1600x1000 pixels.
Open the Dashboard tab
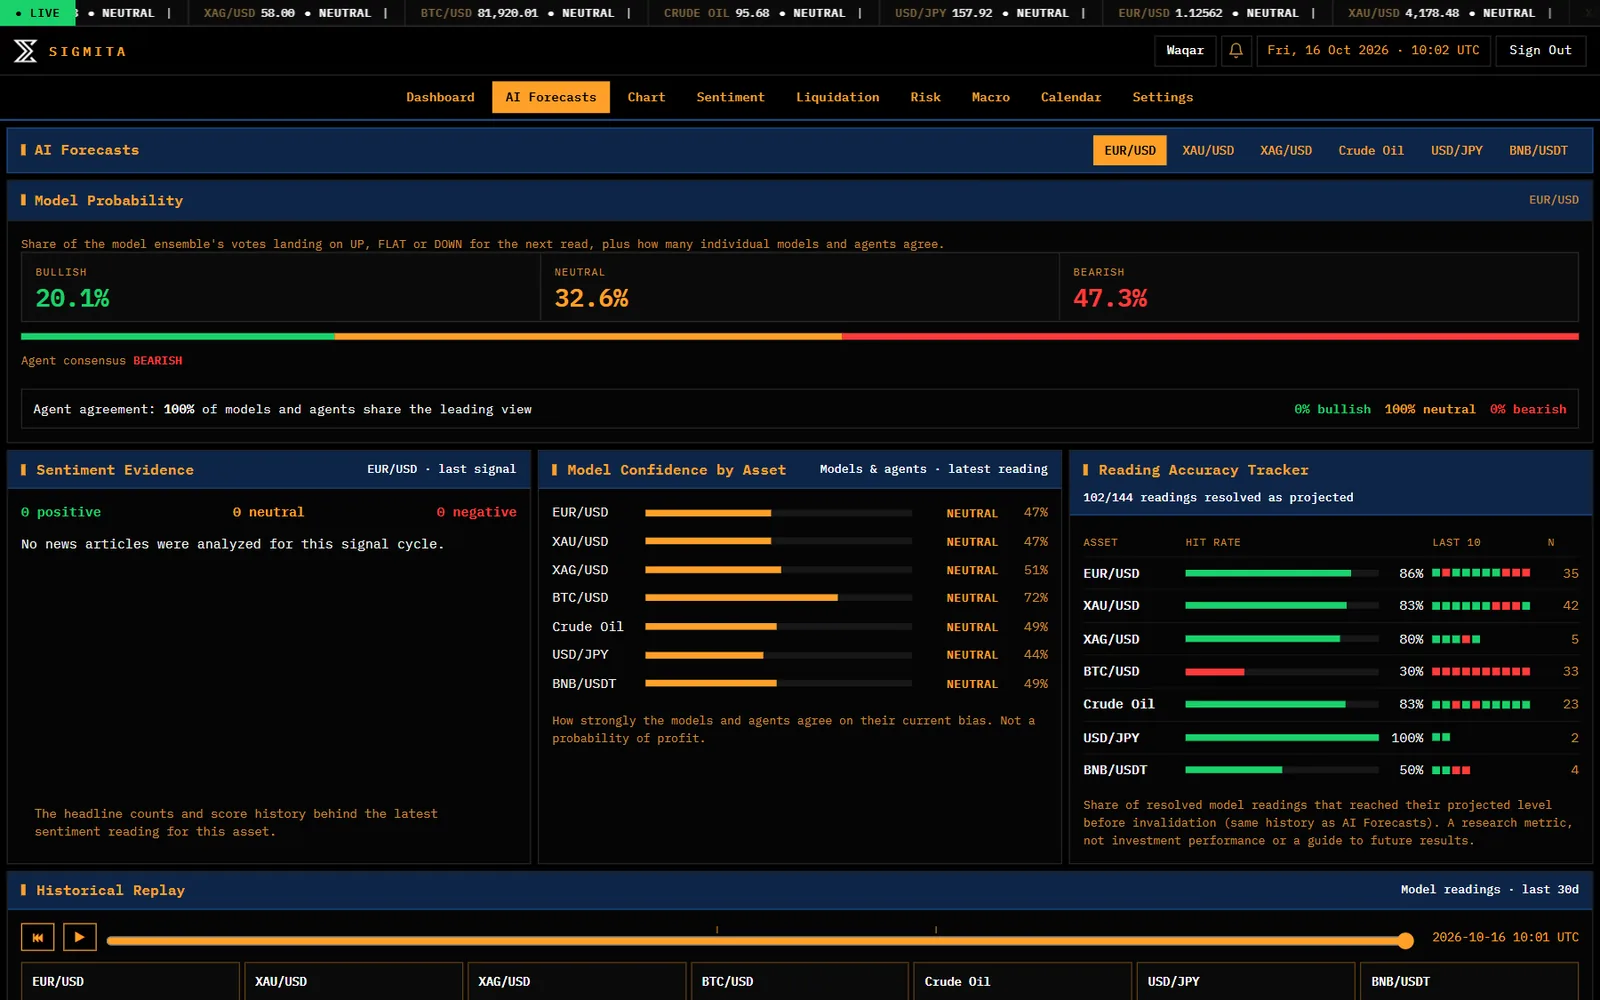point(440,97)
